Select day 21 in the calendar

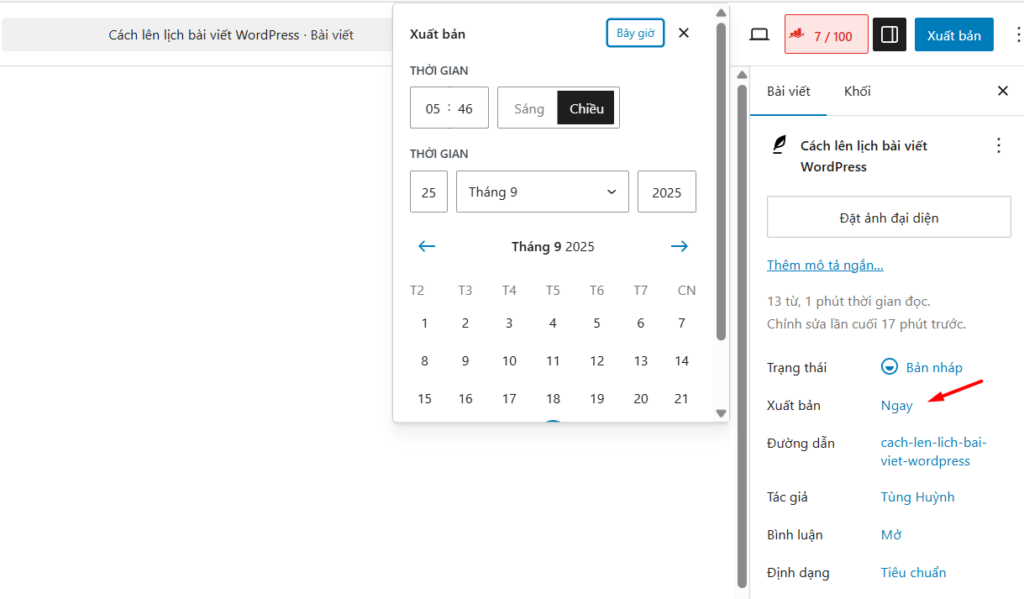tap(681, 398)
